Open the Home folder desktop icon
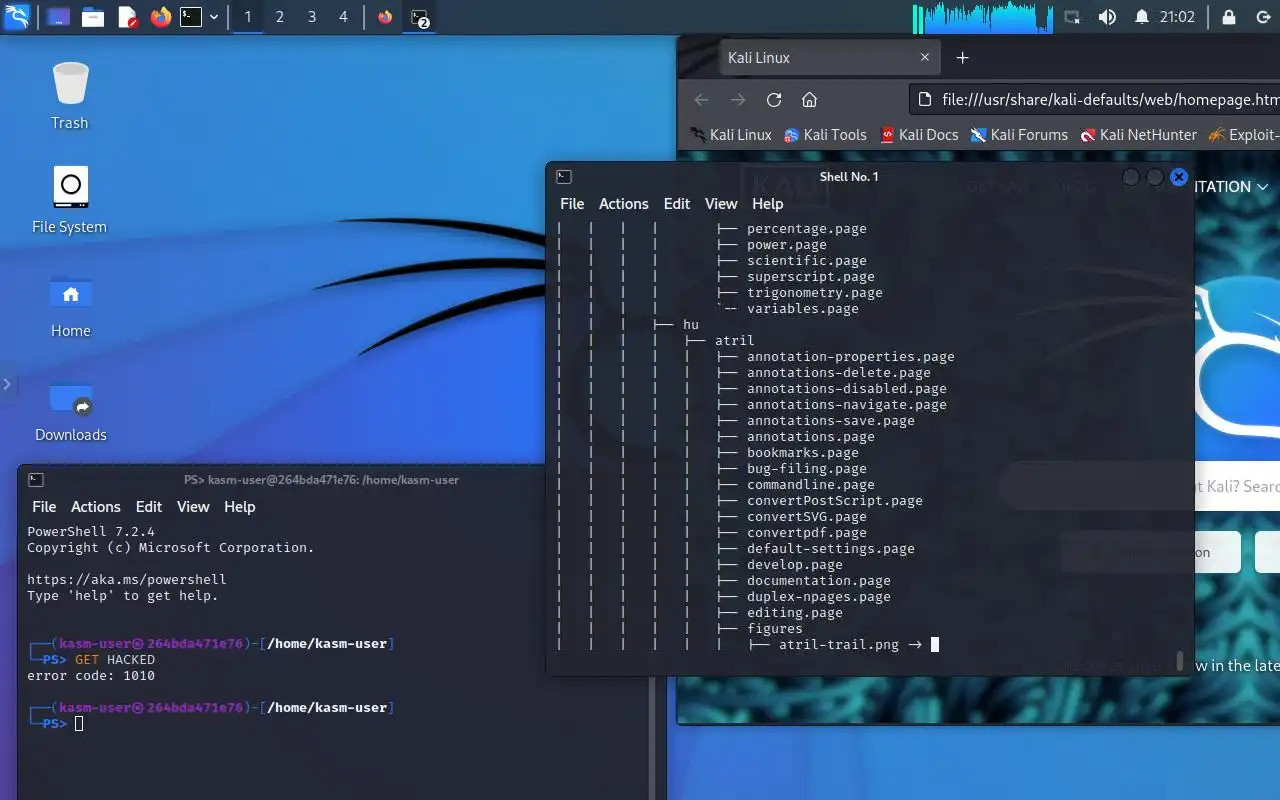The image size is (1280, 800). click(70, 304)
